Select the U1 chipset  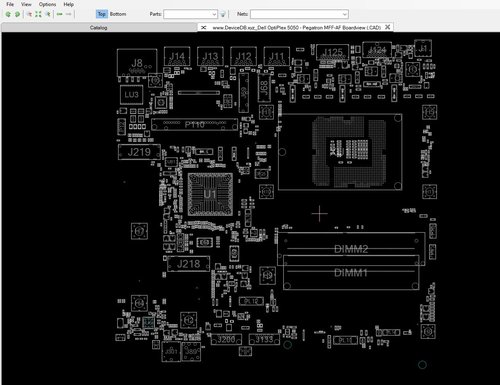210,194
